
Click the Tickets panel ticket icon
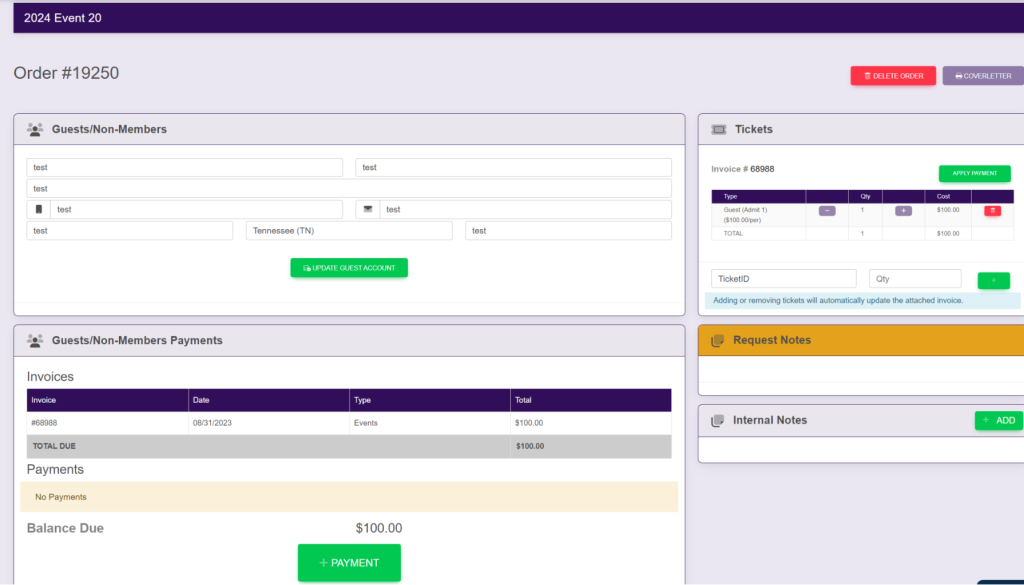[x=718, y=129]
